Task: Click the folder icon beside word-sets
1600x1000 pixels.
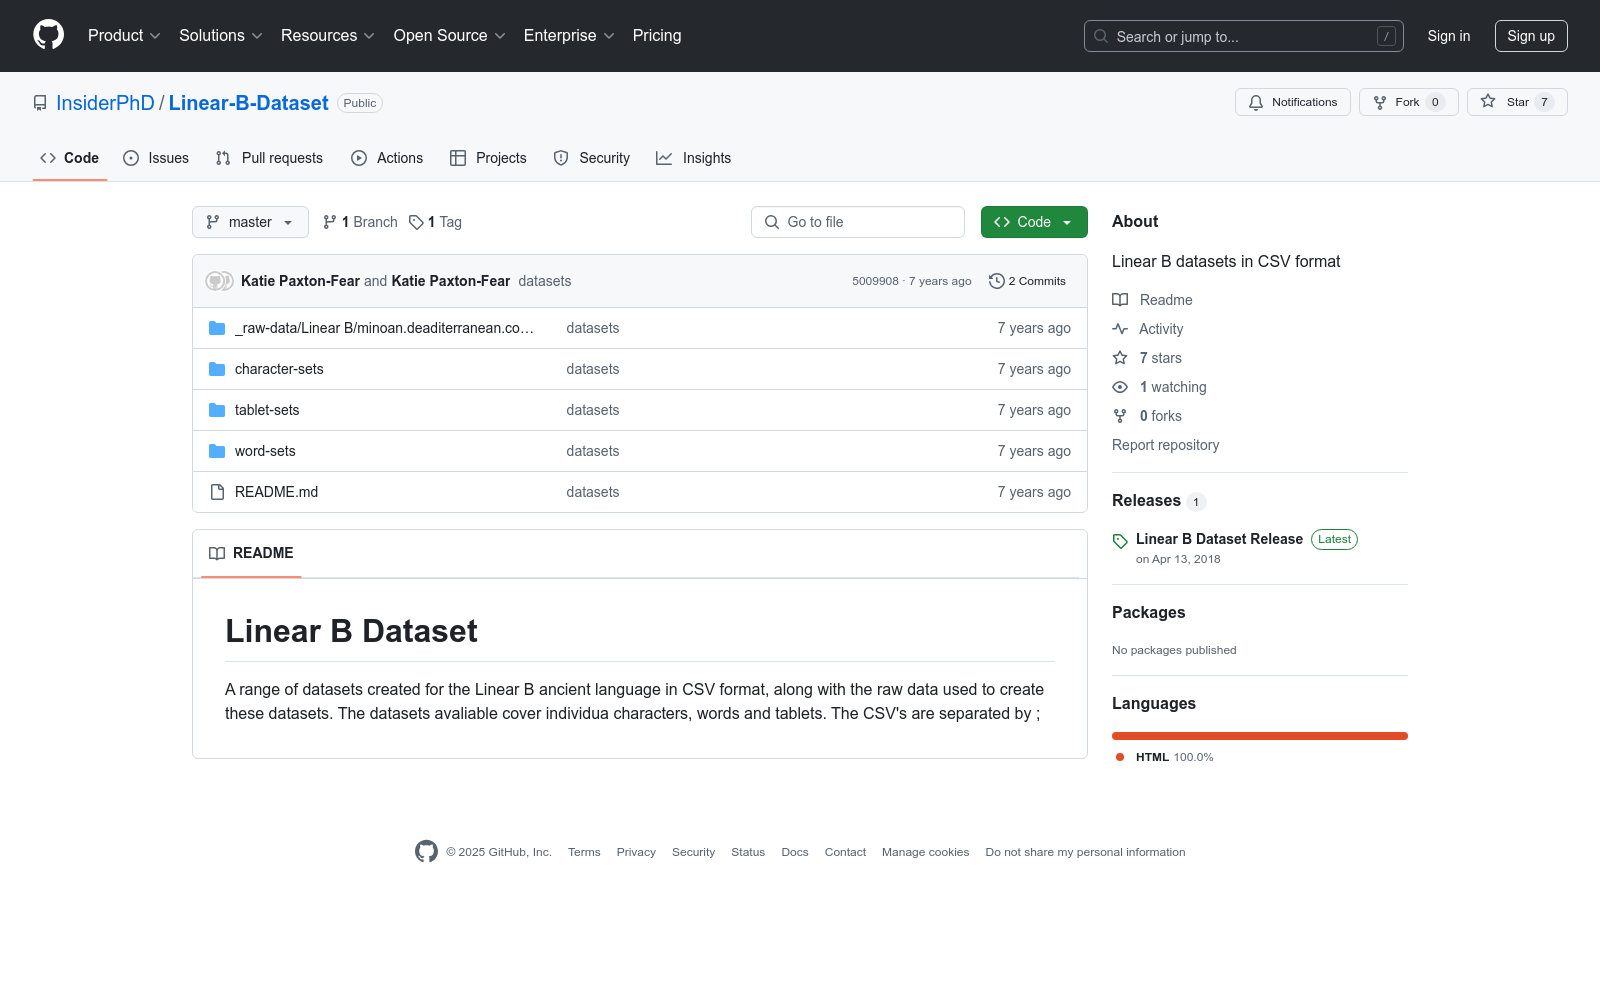Action: [217, 451]
